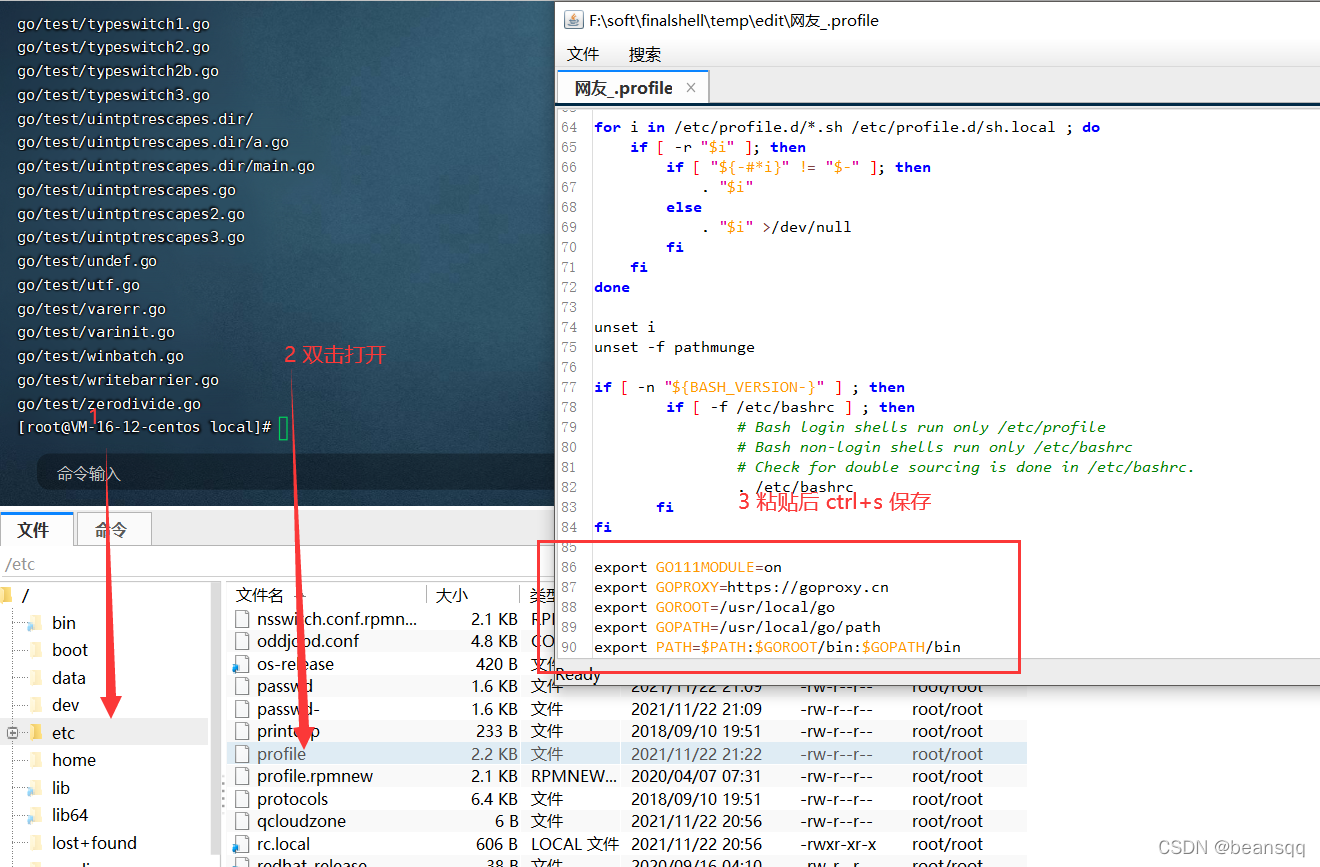Click the data folder icon in tree
The width and height of the screenshot is (1320, 867).
click(35, 678)
